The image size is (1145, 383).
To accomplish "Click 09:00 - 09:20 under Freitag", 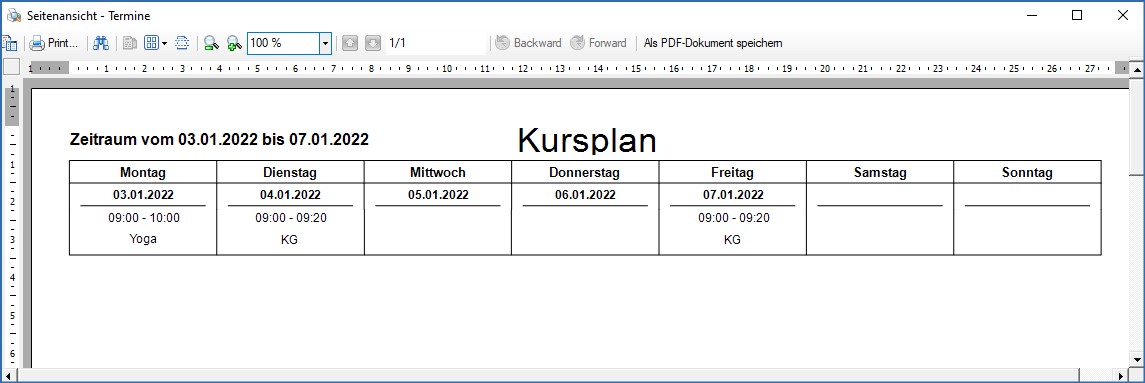I will [733, 218].
